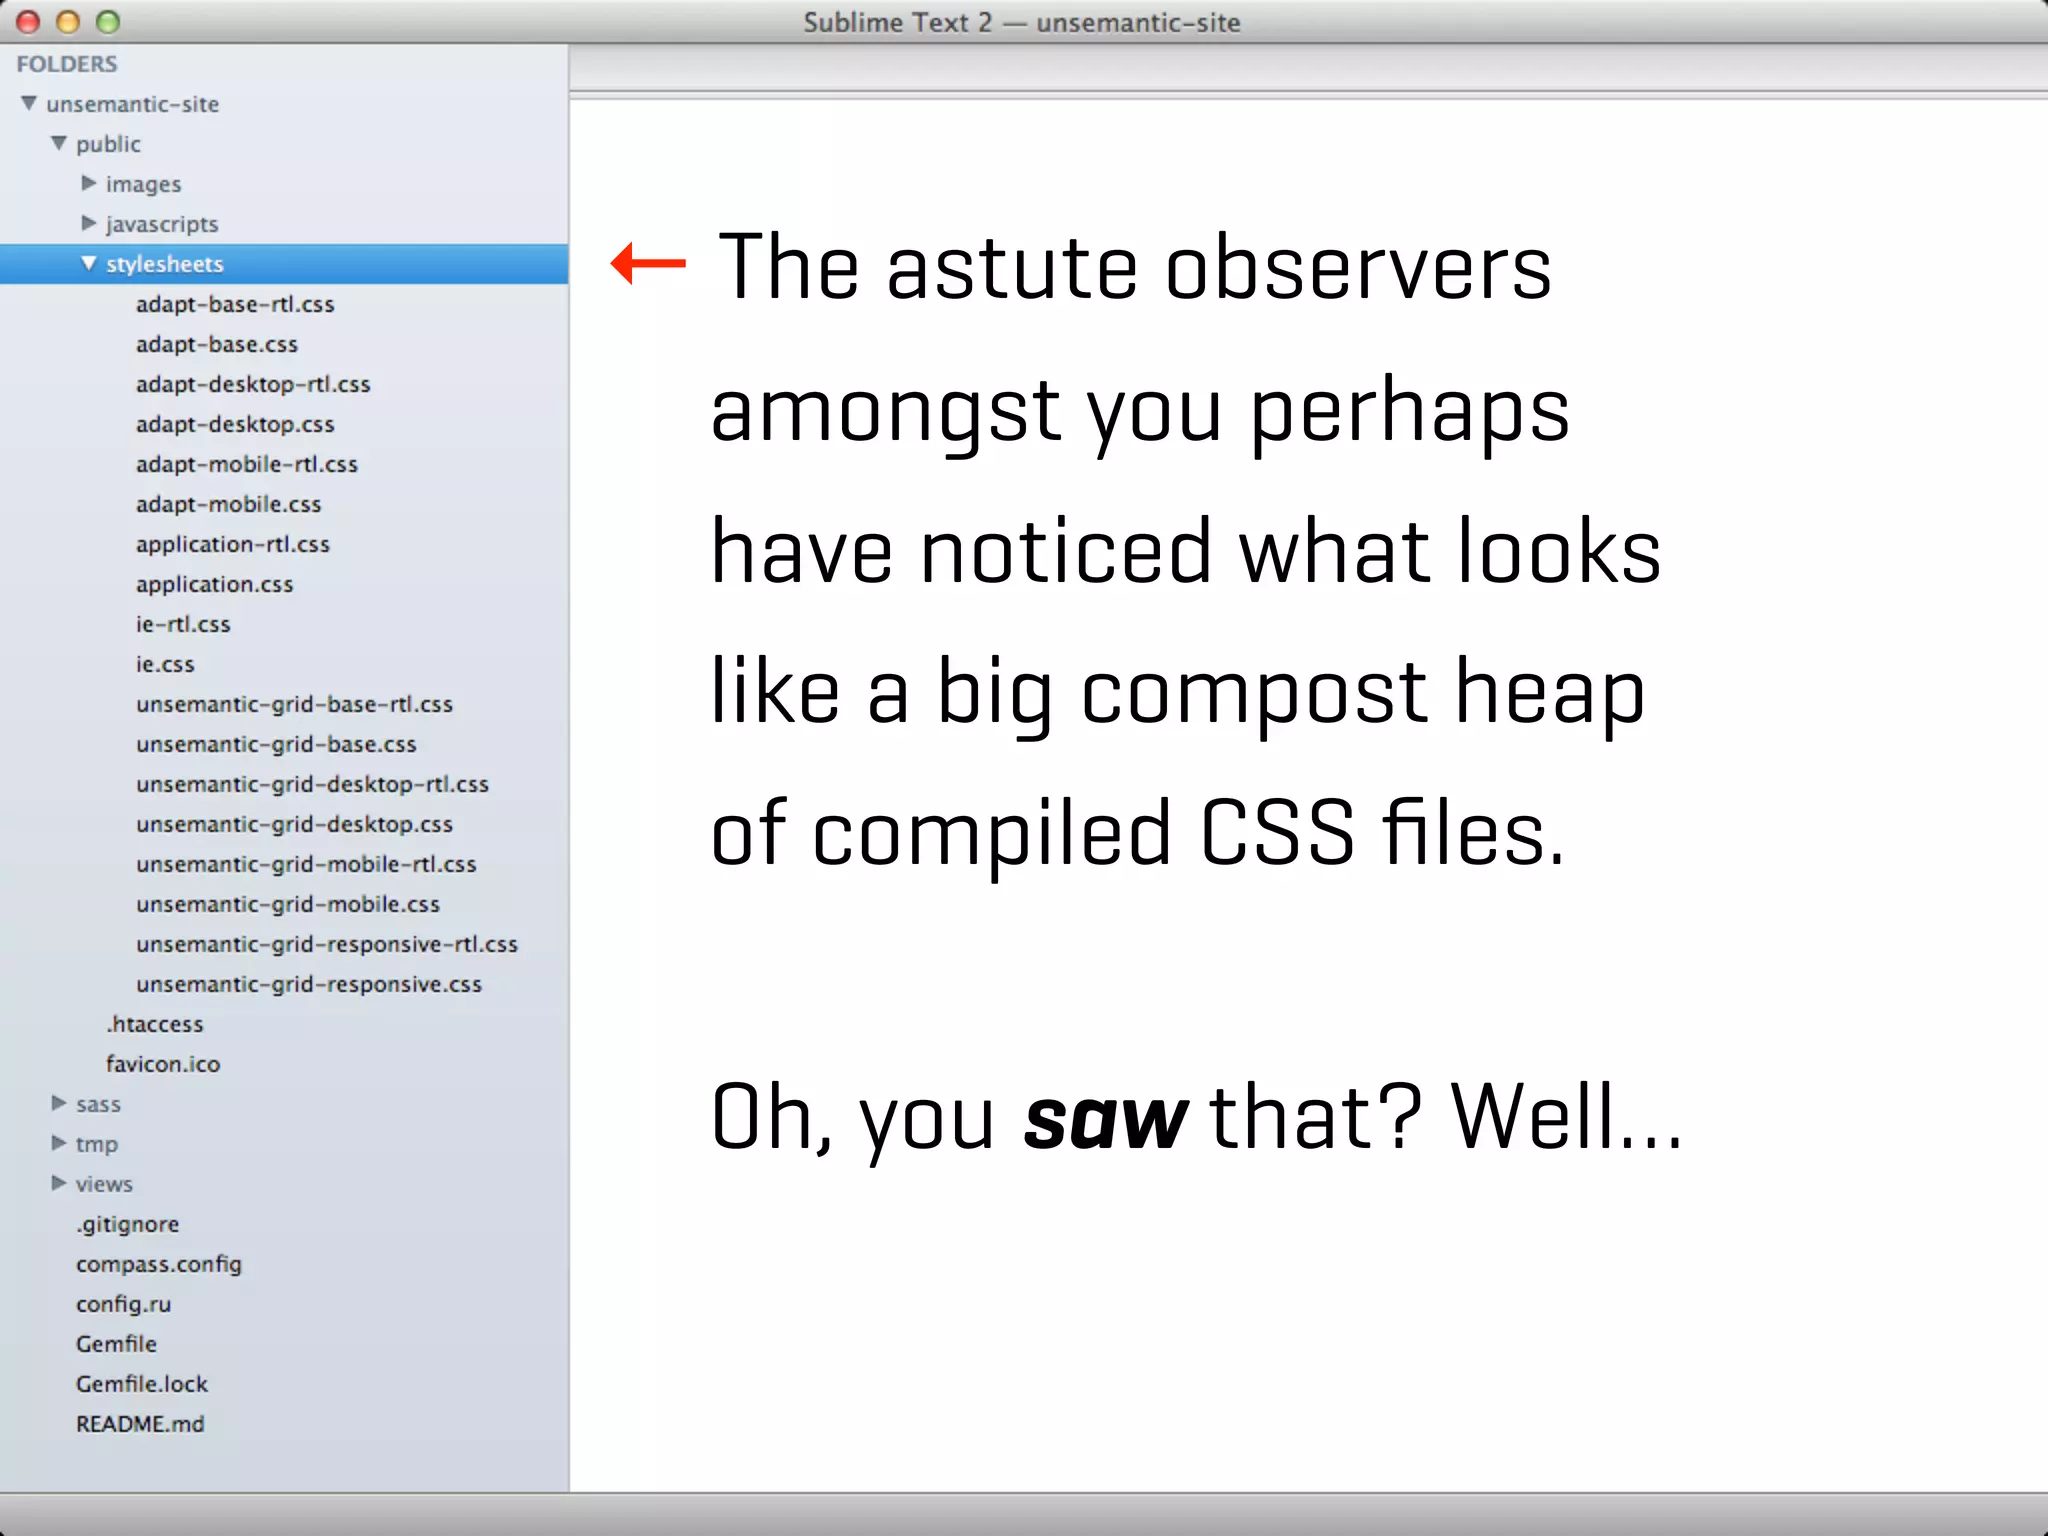2048x1536 pixels.
Task: Select ie-rtl.css file
Action: pos(183,624)
